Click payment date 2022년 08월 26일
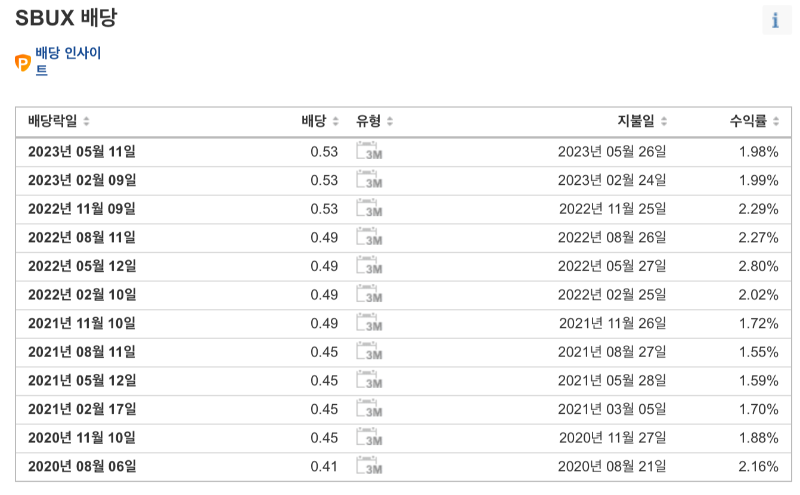This screenshot has height=495, width=800. (x=612, y=237)
